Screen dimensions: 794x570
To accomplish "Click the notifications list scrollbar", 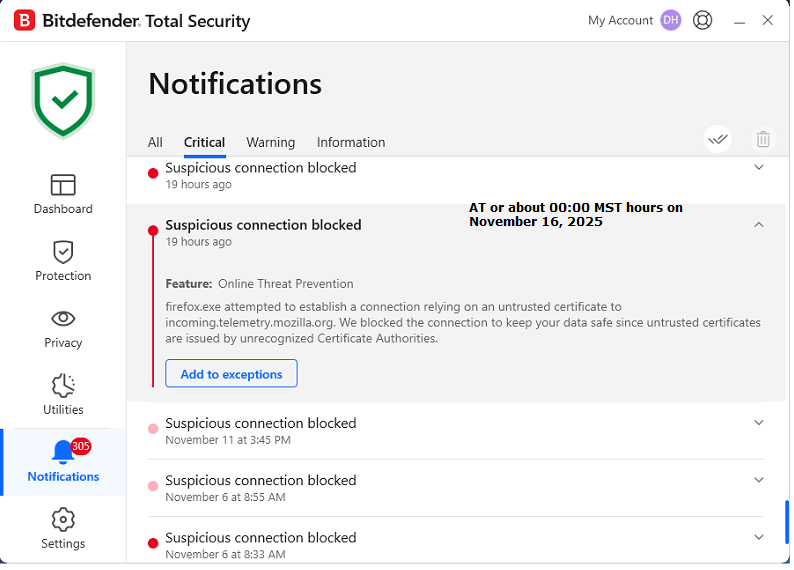I will point(787,520).
